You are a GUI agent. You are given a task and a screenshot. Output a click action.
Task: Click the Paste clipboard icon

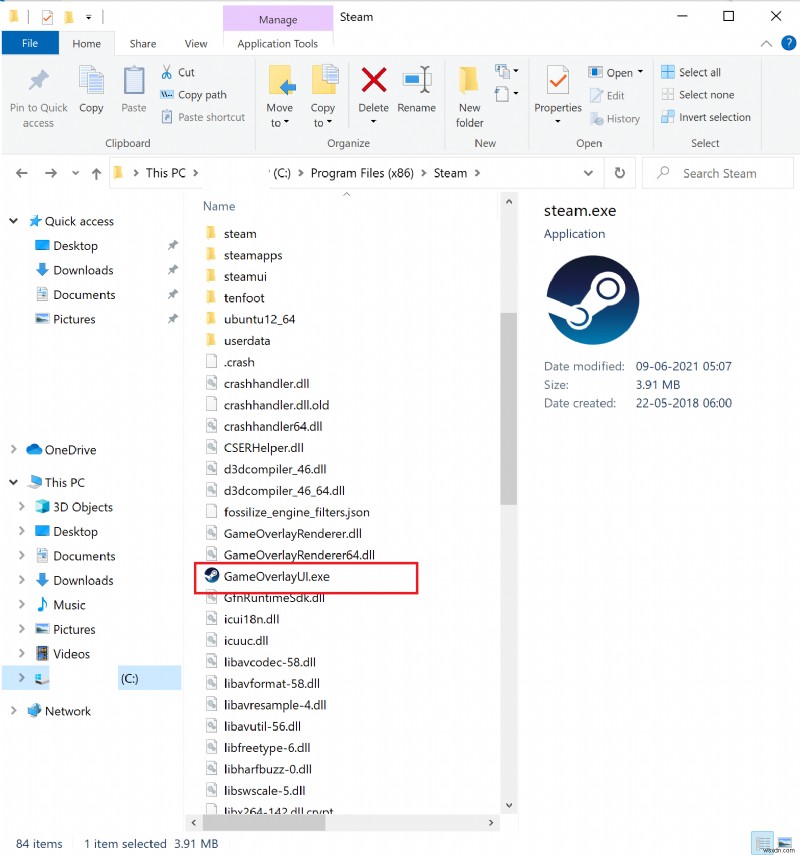[x=134, y=81]
